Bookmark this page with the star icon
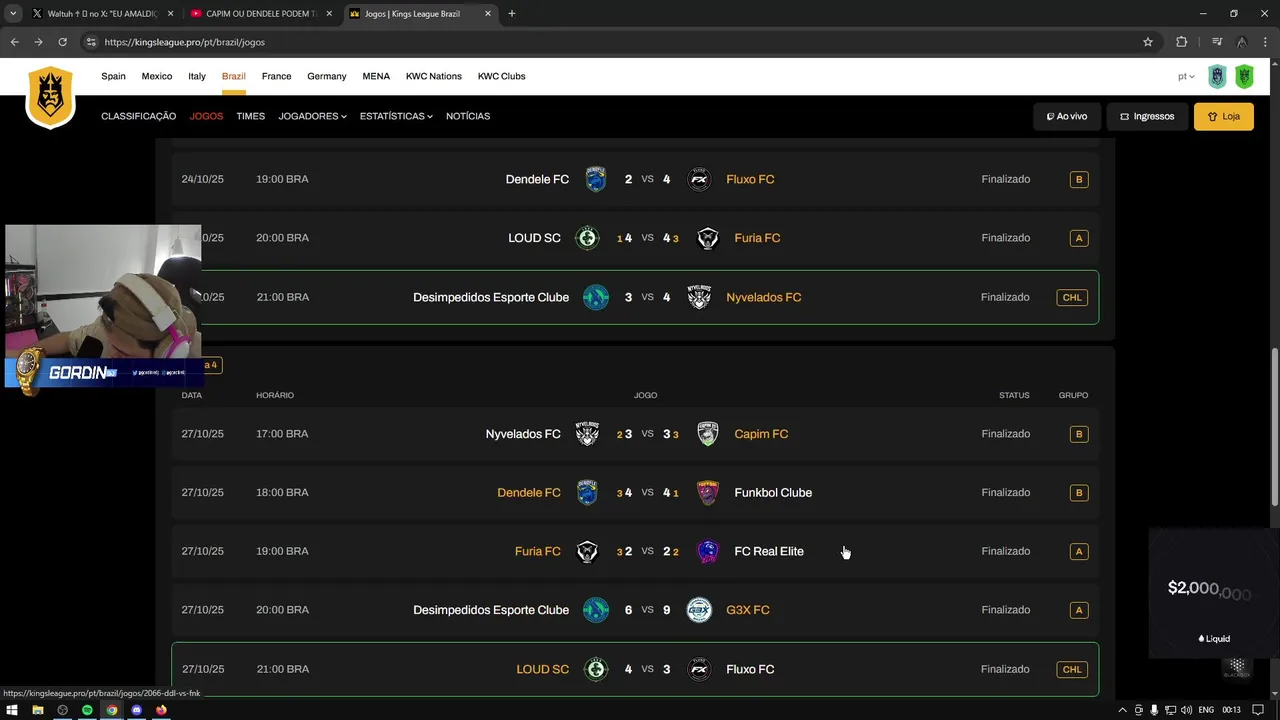This screenshot has width=1280, height=720. point(1148,42)
